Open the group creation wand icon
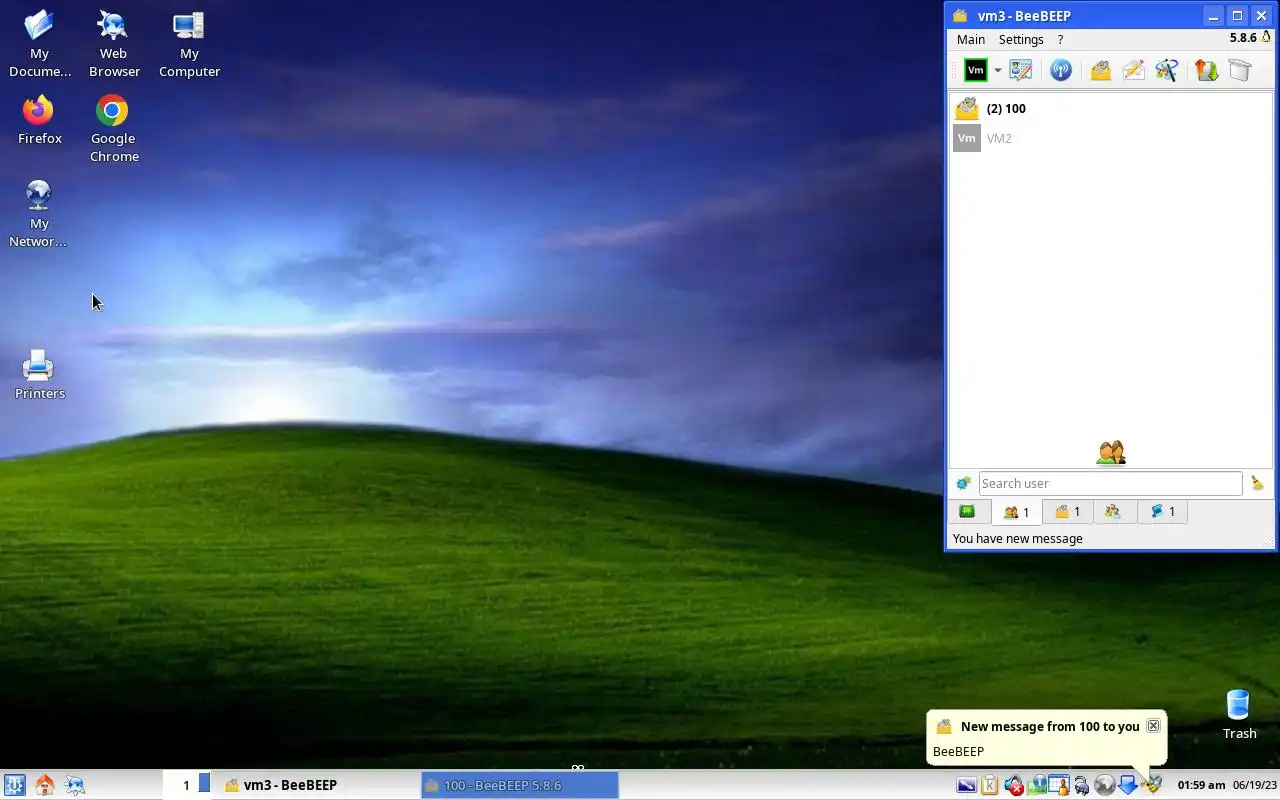The height and width of the screenshot is (800, 1280). [x=1166, y=70]
